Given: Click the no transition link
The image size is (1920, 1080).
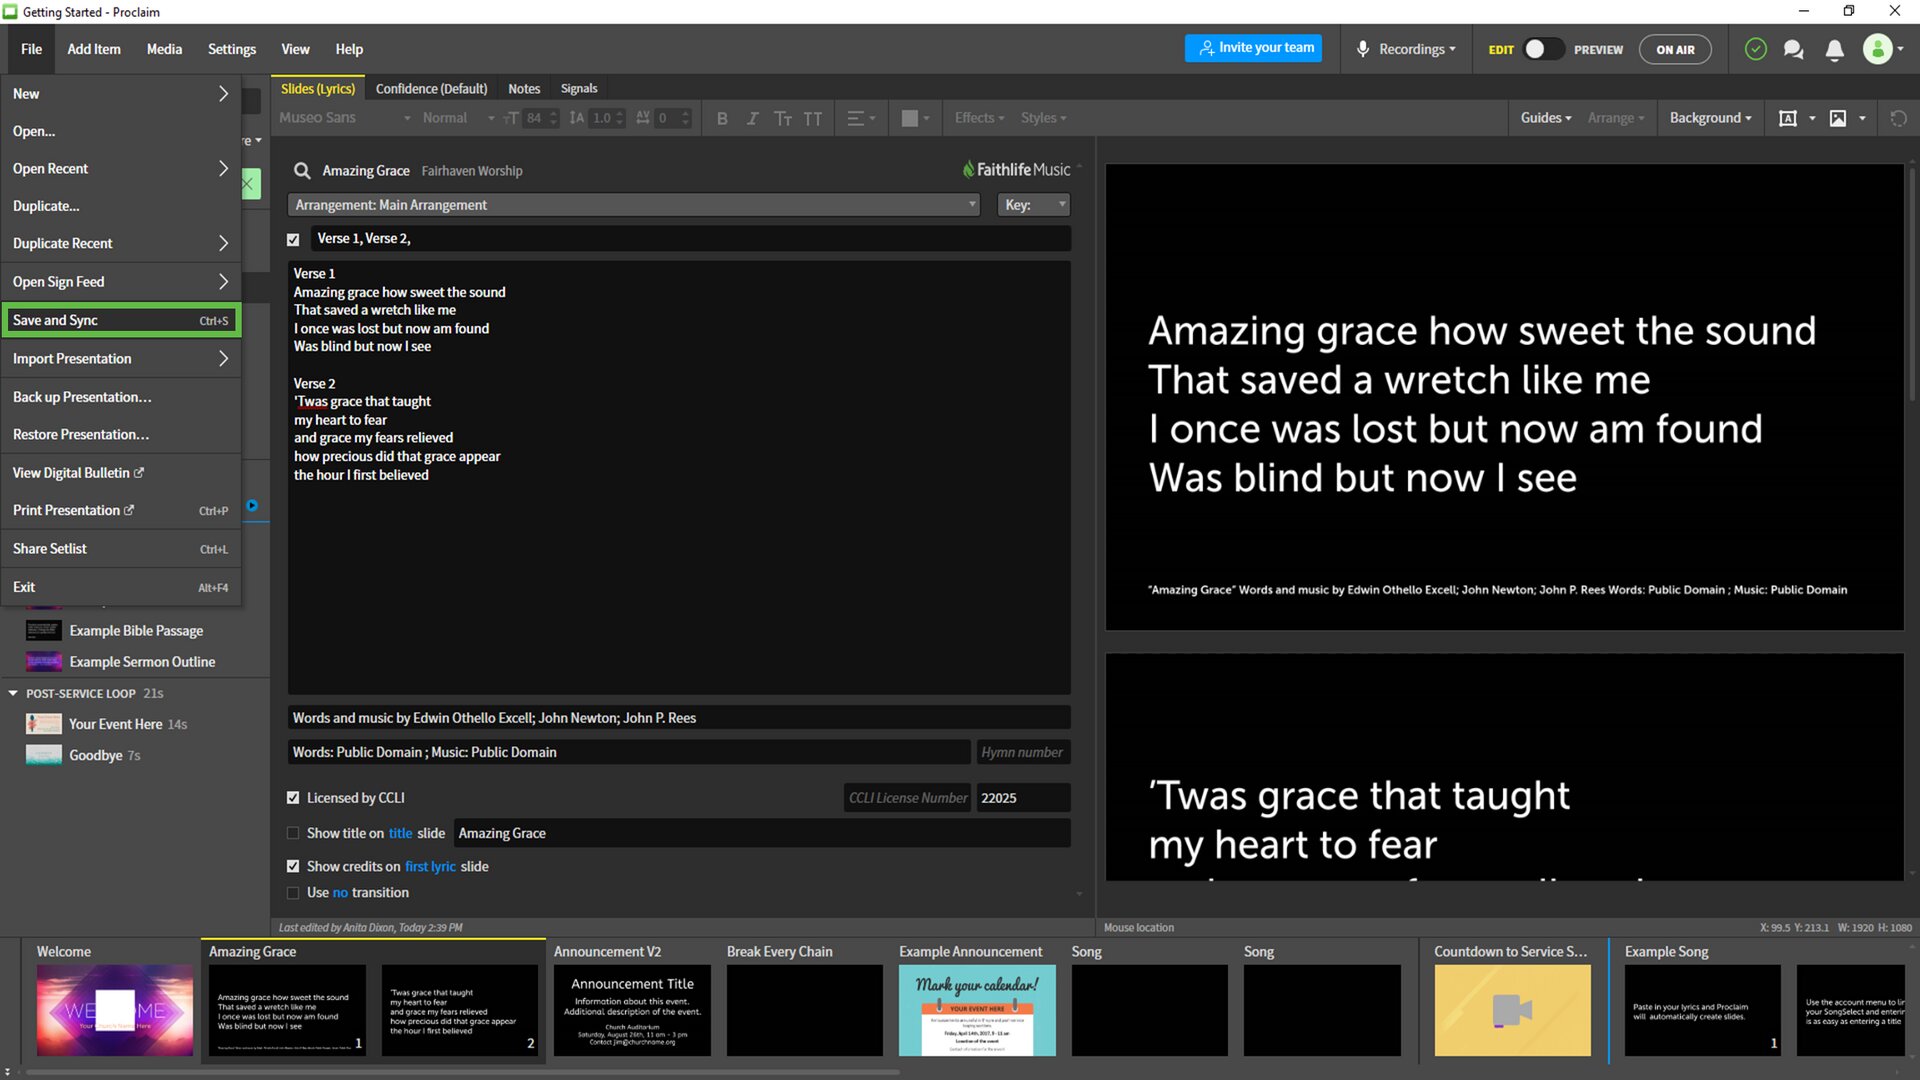Looking at the screenshot, I should [340, 893].
